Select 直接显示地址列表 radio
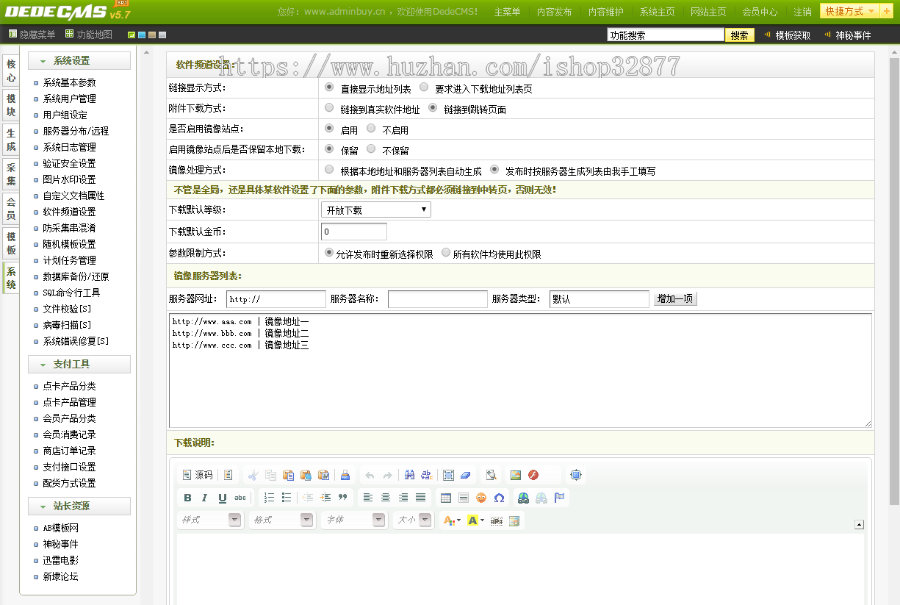900x605 pixels. pos(329,87)
